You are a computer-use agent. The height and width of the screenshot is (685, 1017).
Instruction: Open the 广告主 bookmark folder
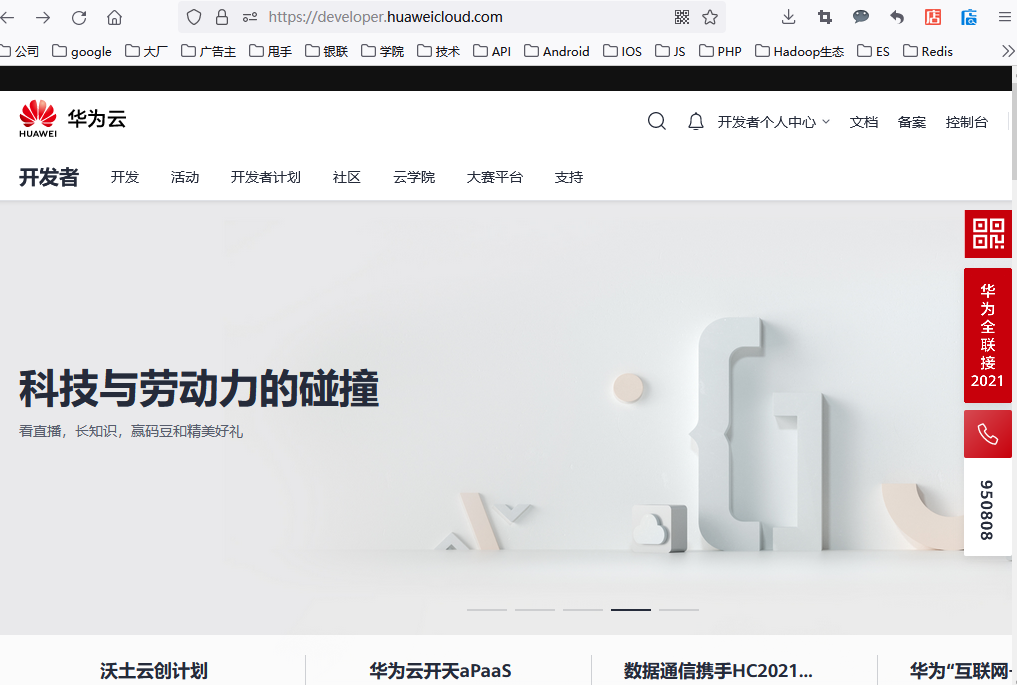tap(208, 51)
